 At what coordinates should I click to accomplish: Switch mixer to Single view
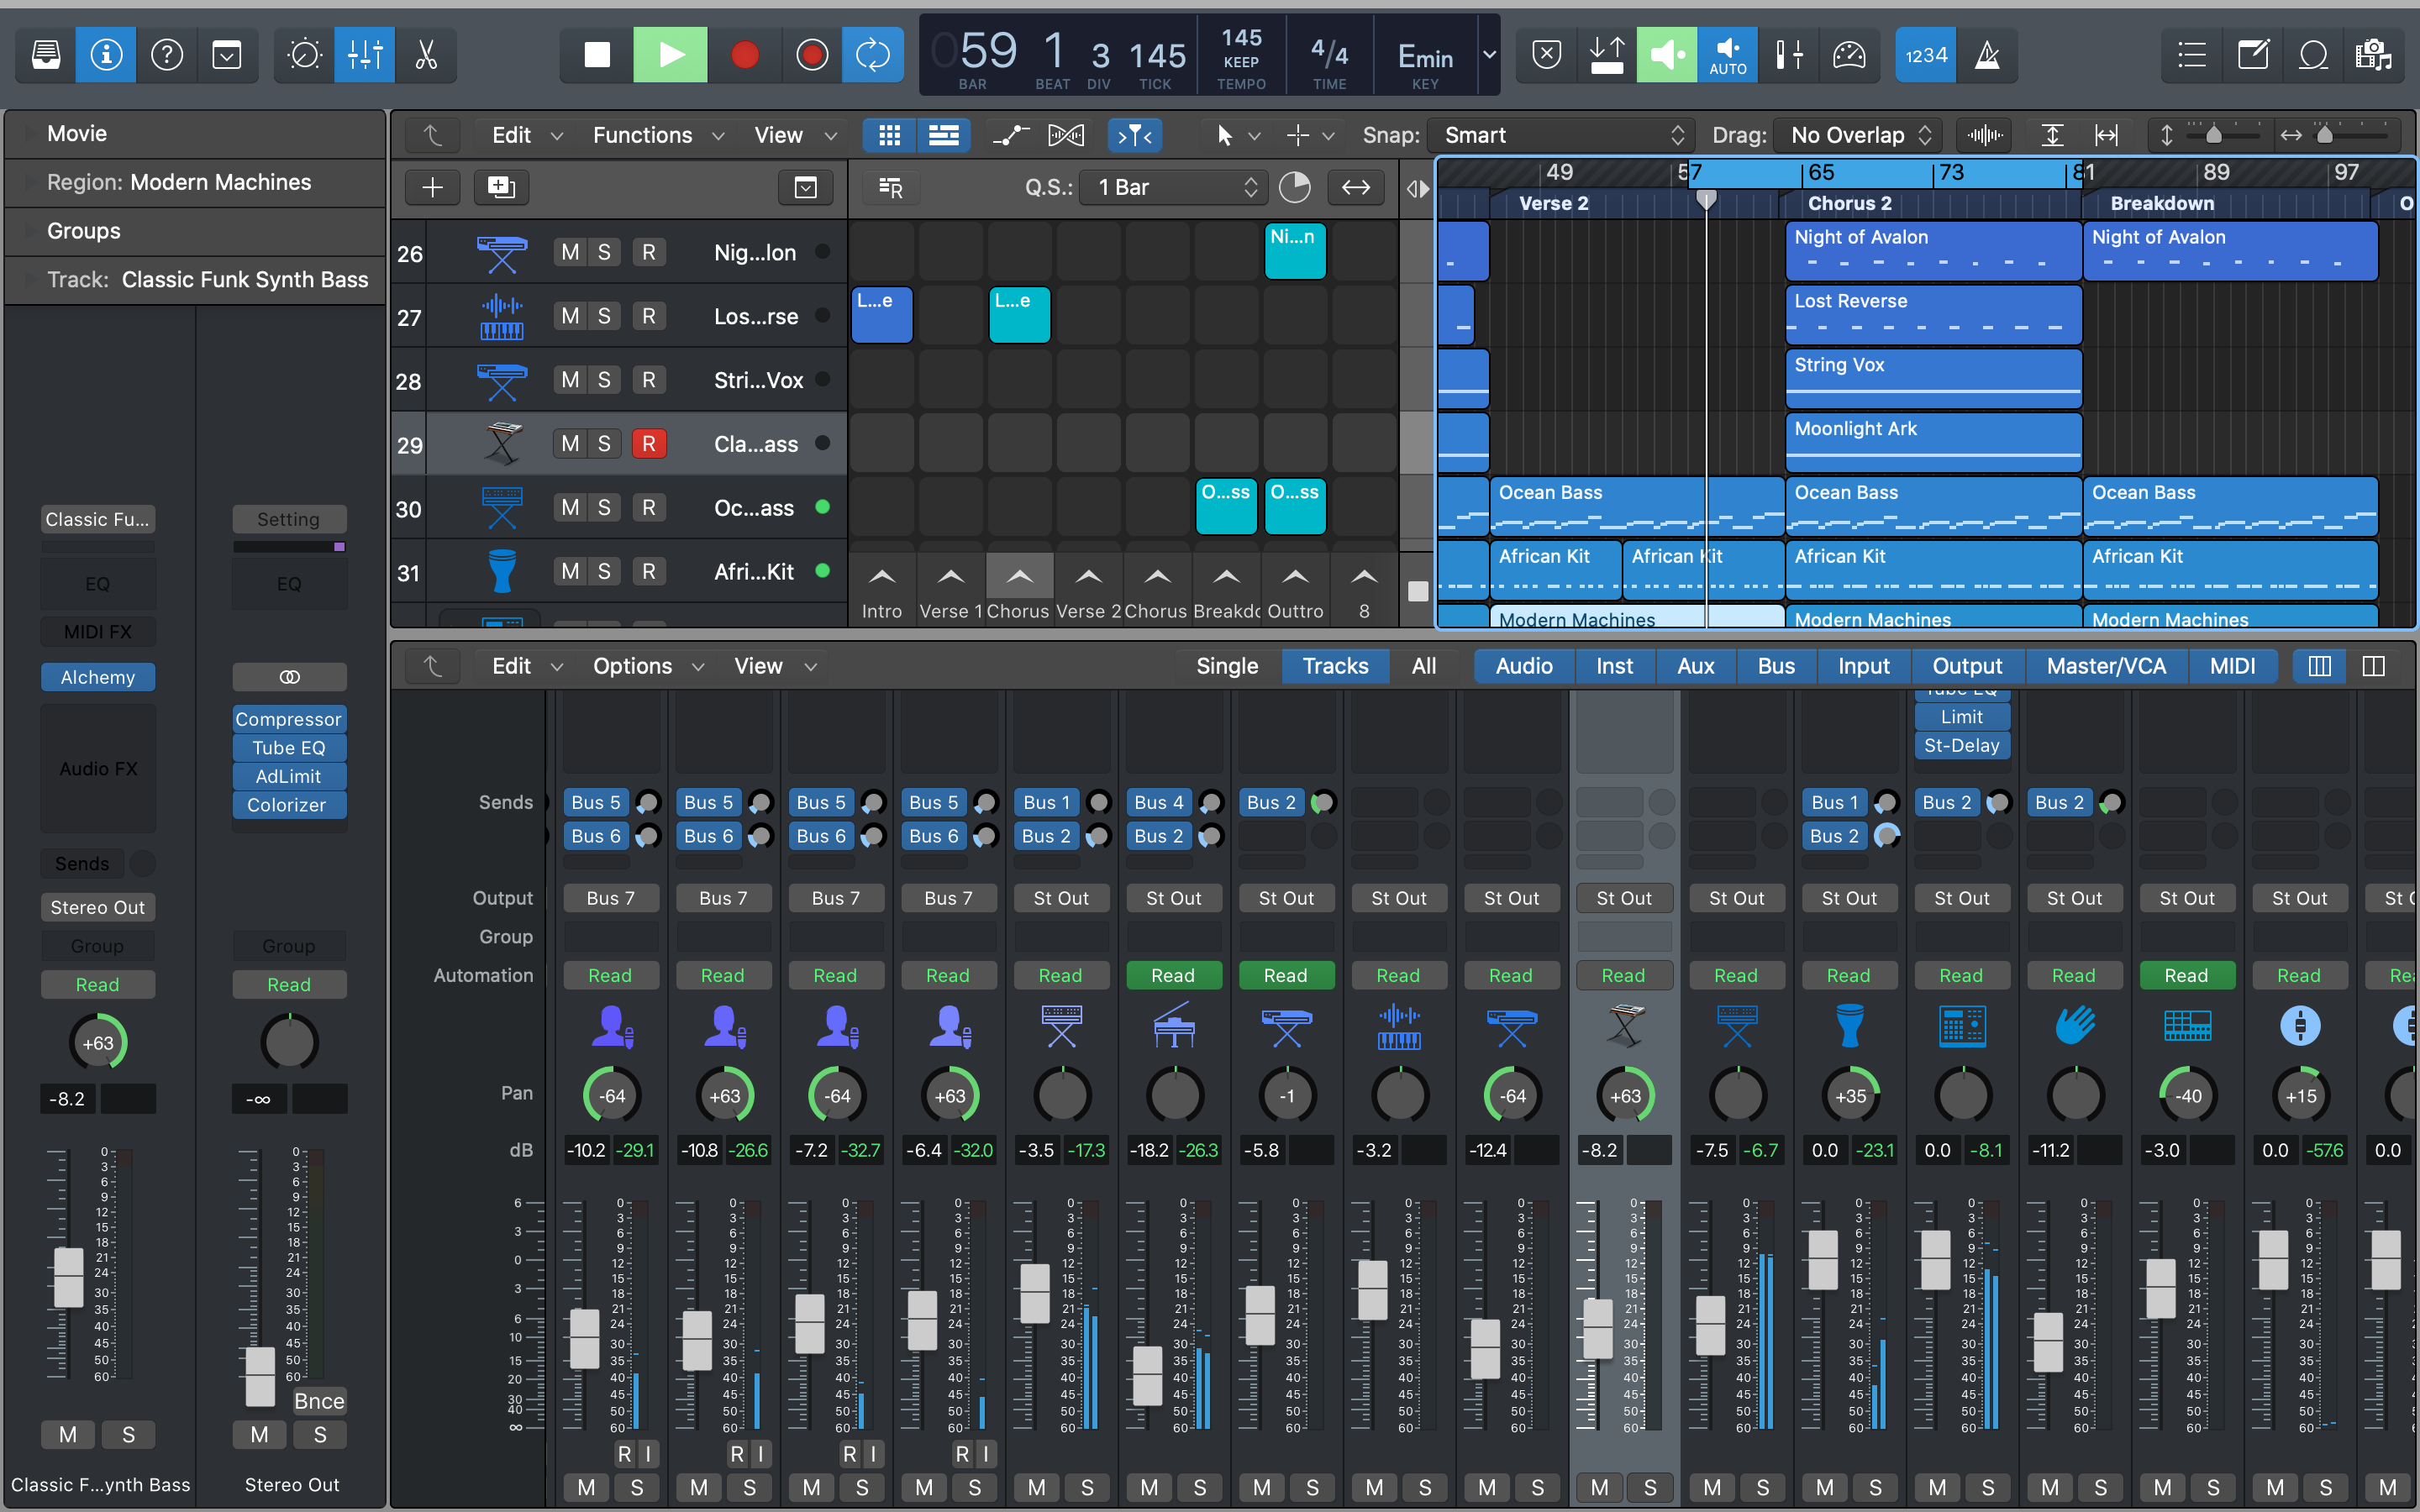[1227, 666]
